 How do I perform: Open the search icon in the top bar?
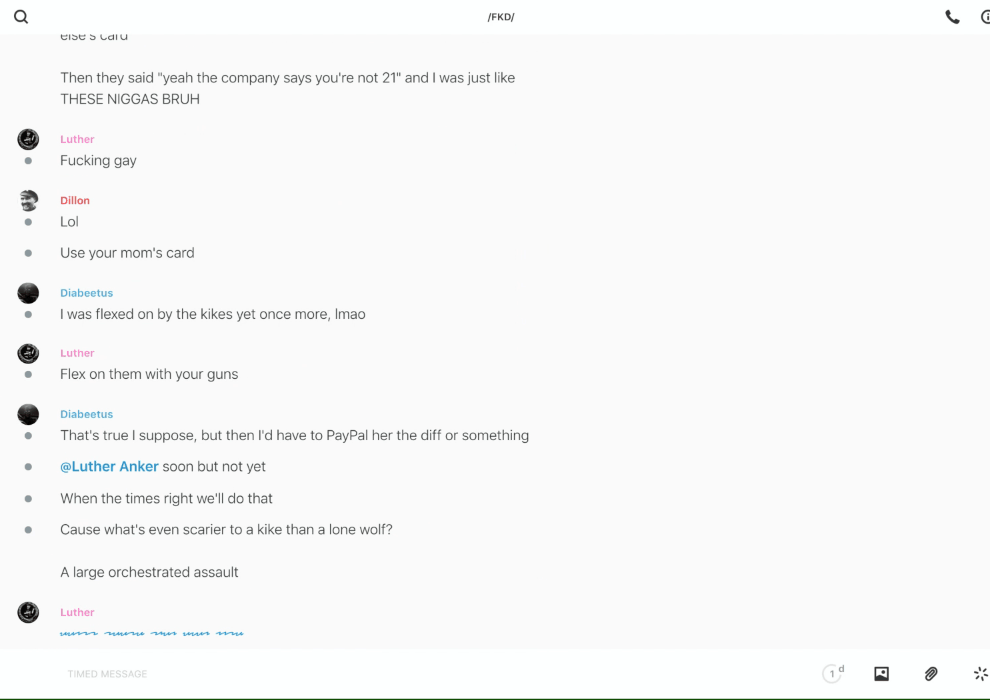tap(21, 17)
